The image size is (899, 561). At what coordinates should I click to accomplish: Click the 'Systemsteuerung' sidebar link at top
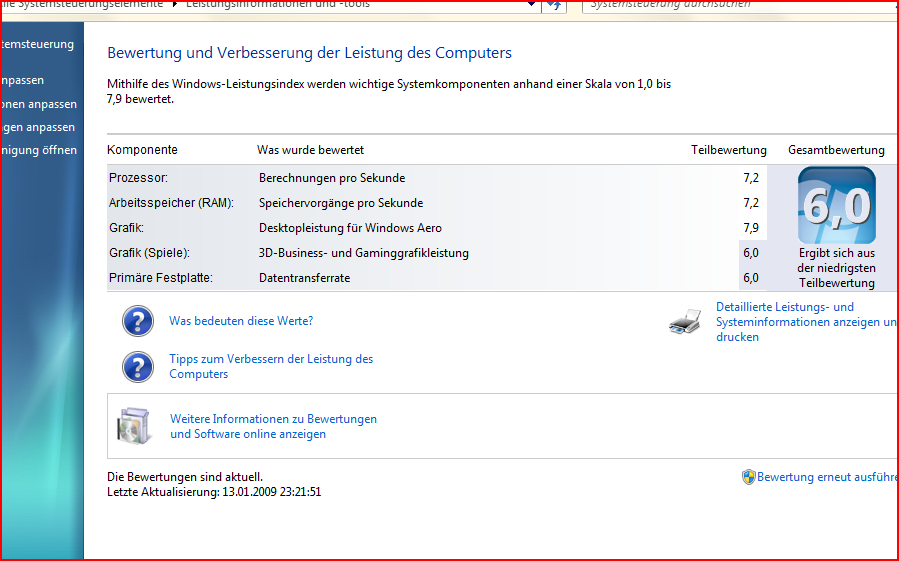pyautogui.click(x=38, y=44)
